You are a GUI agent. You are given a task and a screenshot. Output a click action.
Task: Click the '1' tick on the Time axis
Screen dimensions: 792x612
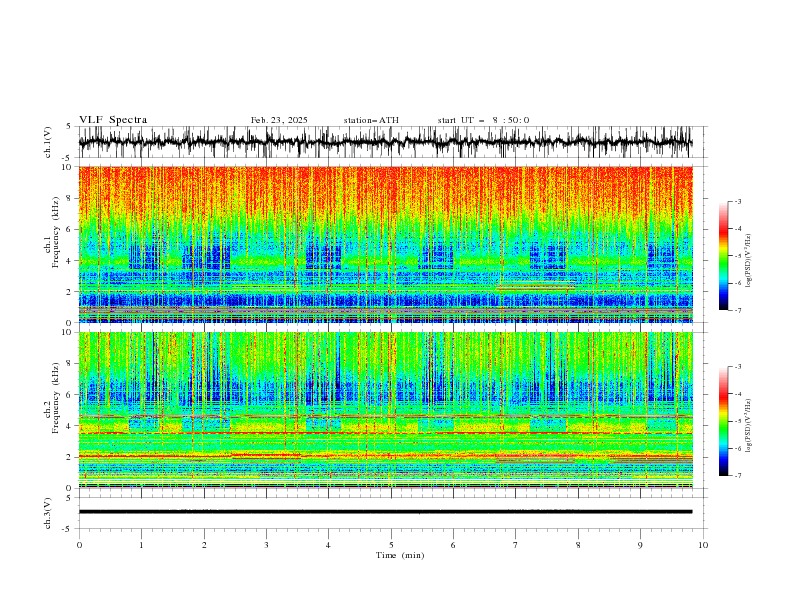click(141, 545)
